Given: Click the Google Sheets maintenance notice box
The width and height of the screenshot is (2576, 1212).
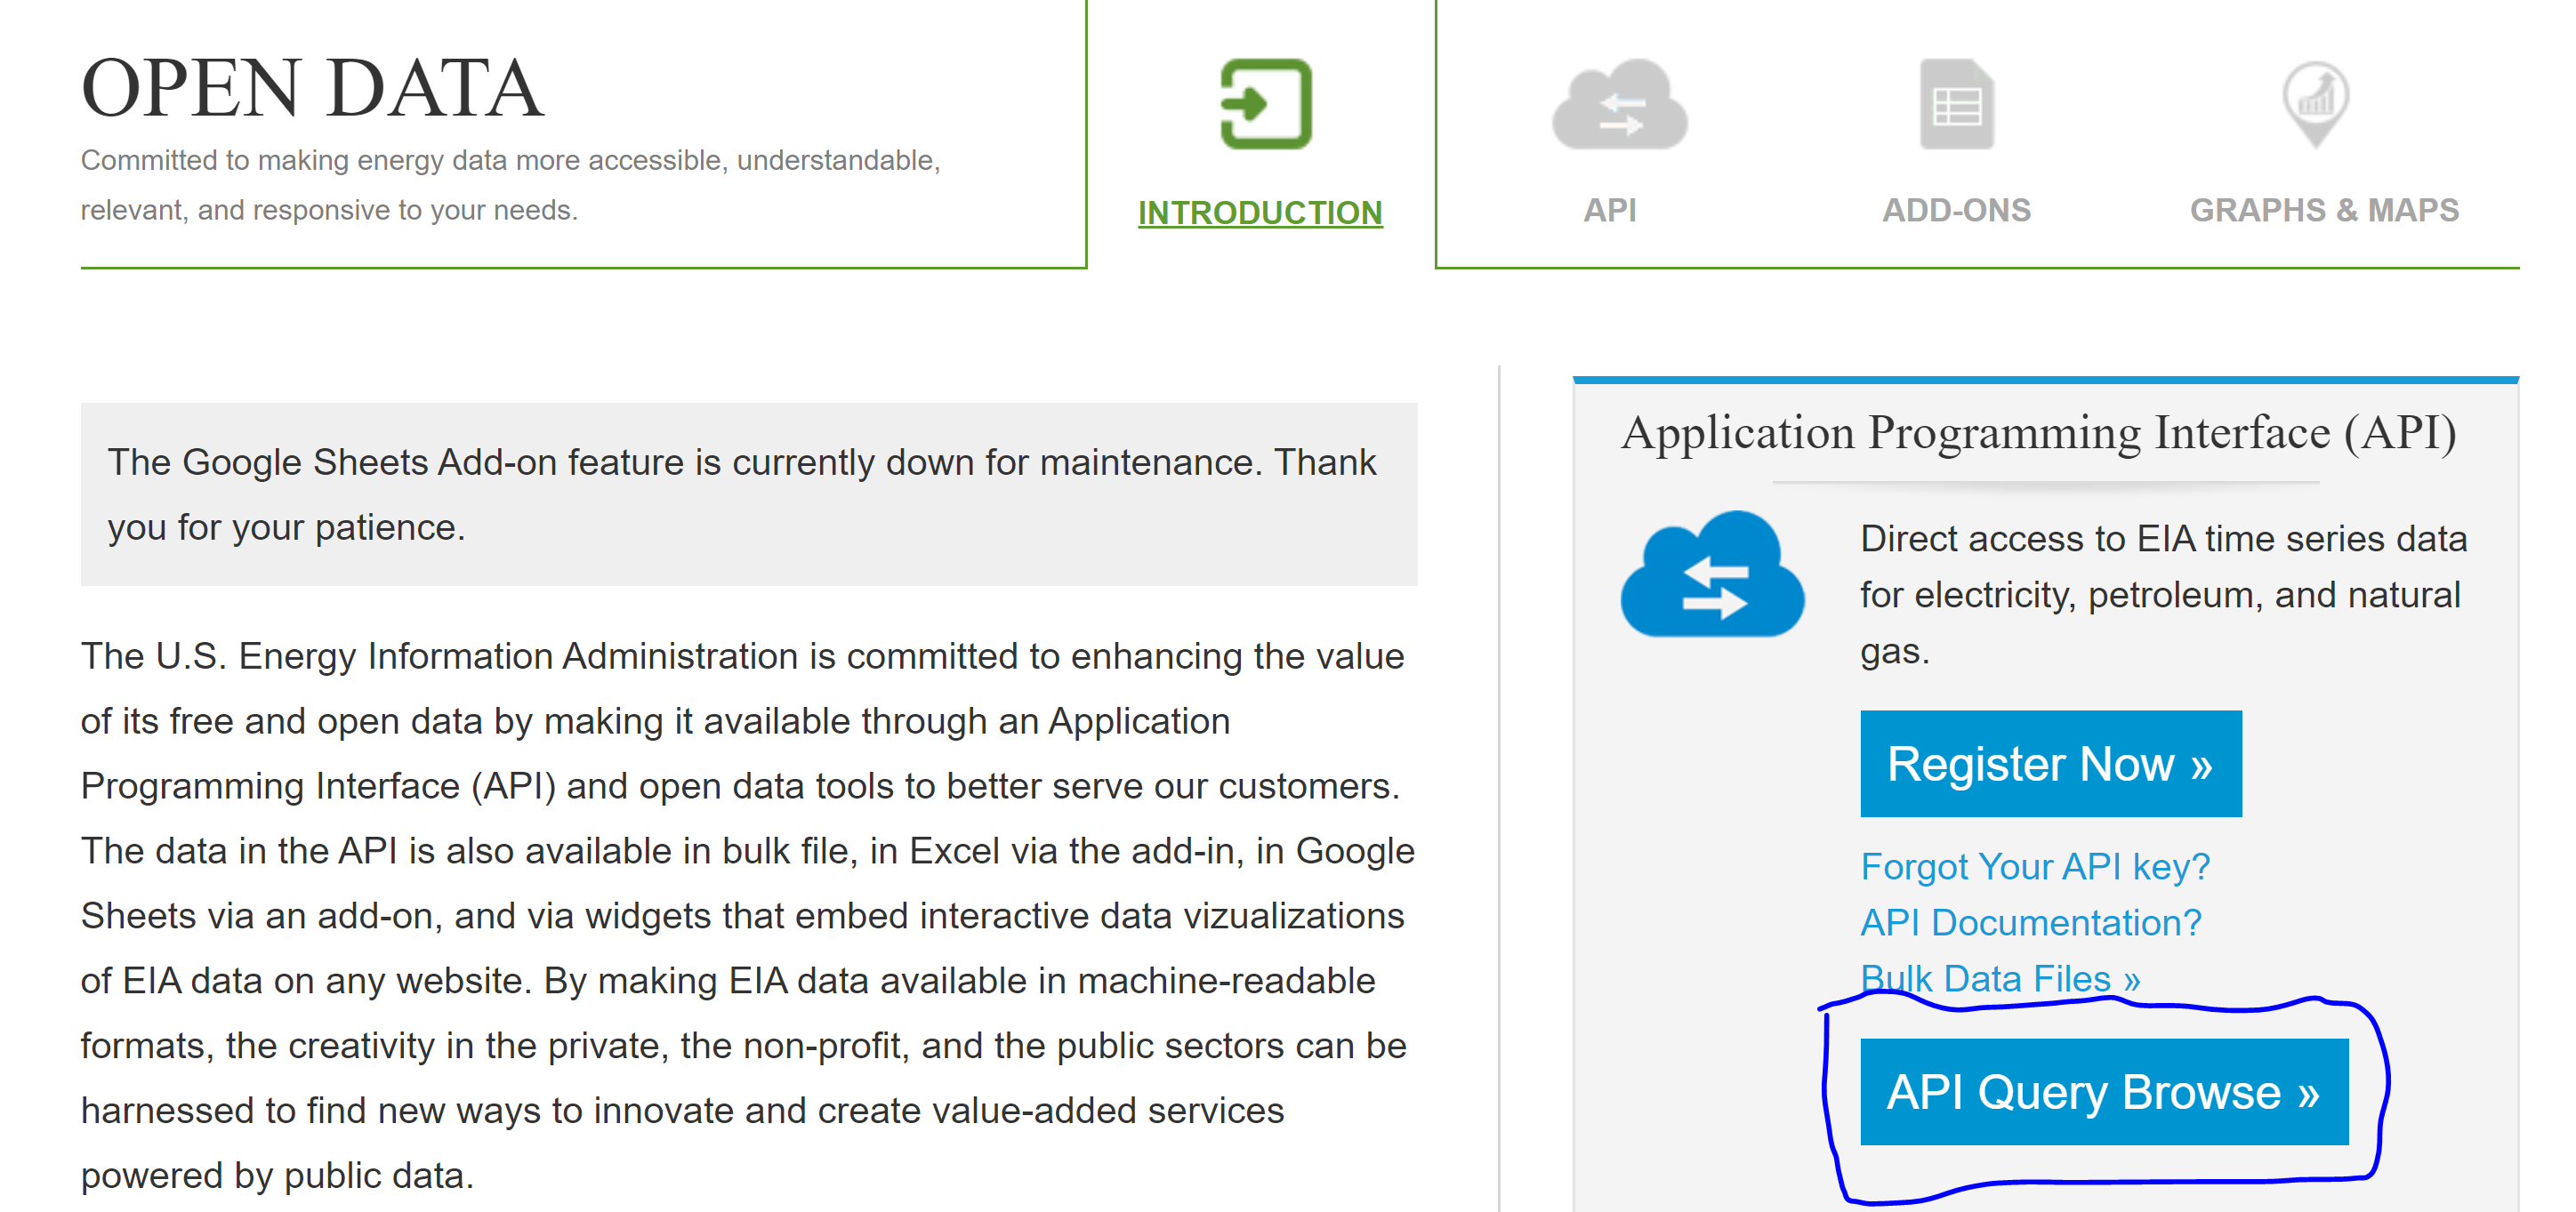Looking at the screenshot, I should [x=748, y=494].
